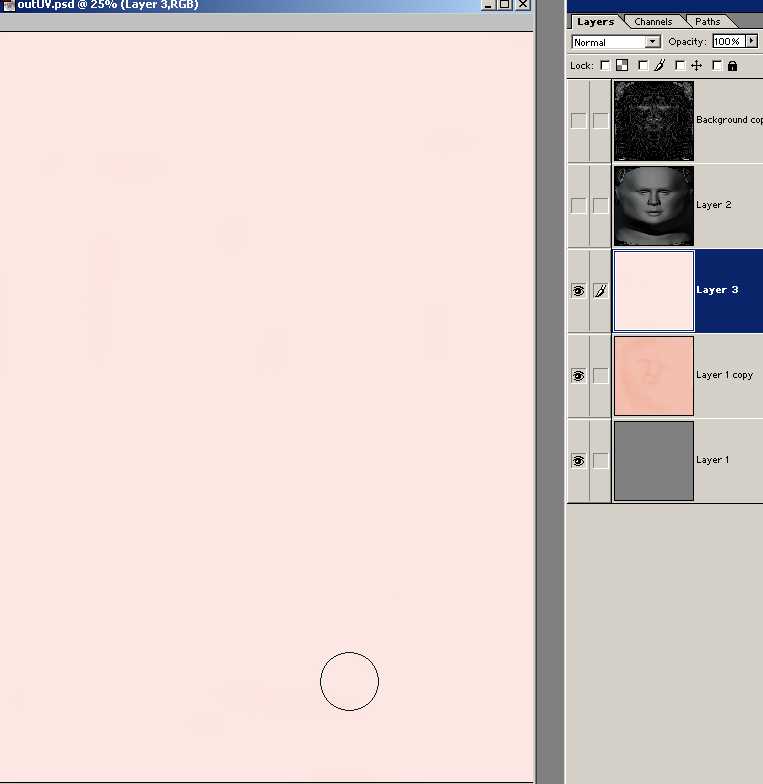This screenshot has width=763, height=784.
Task: Switch to the Paths tab
Action: (x=708, y=21)
